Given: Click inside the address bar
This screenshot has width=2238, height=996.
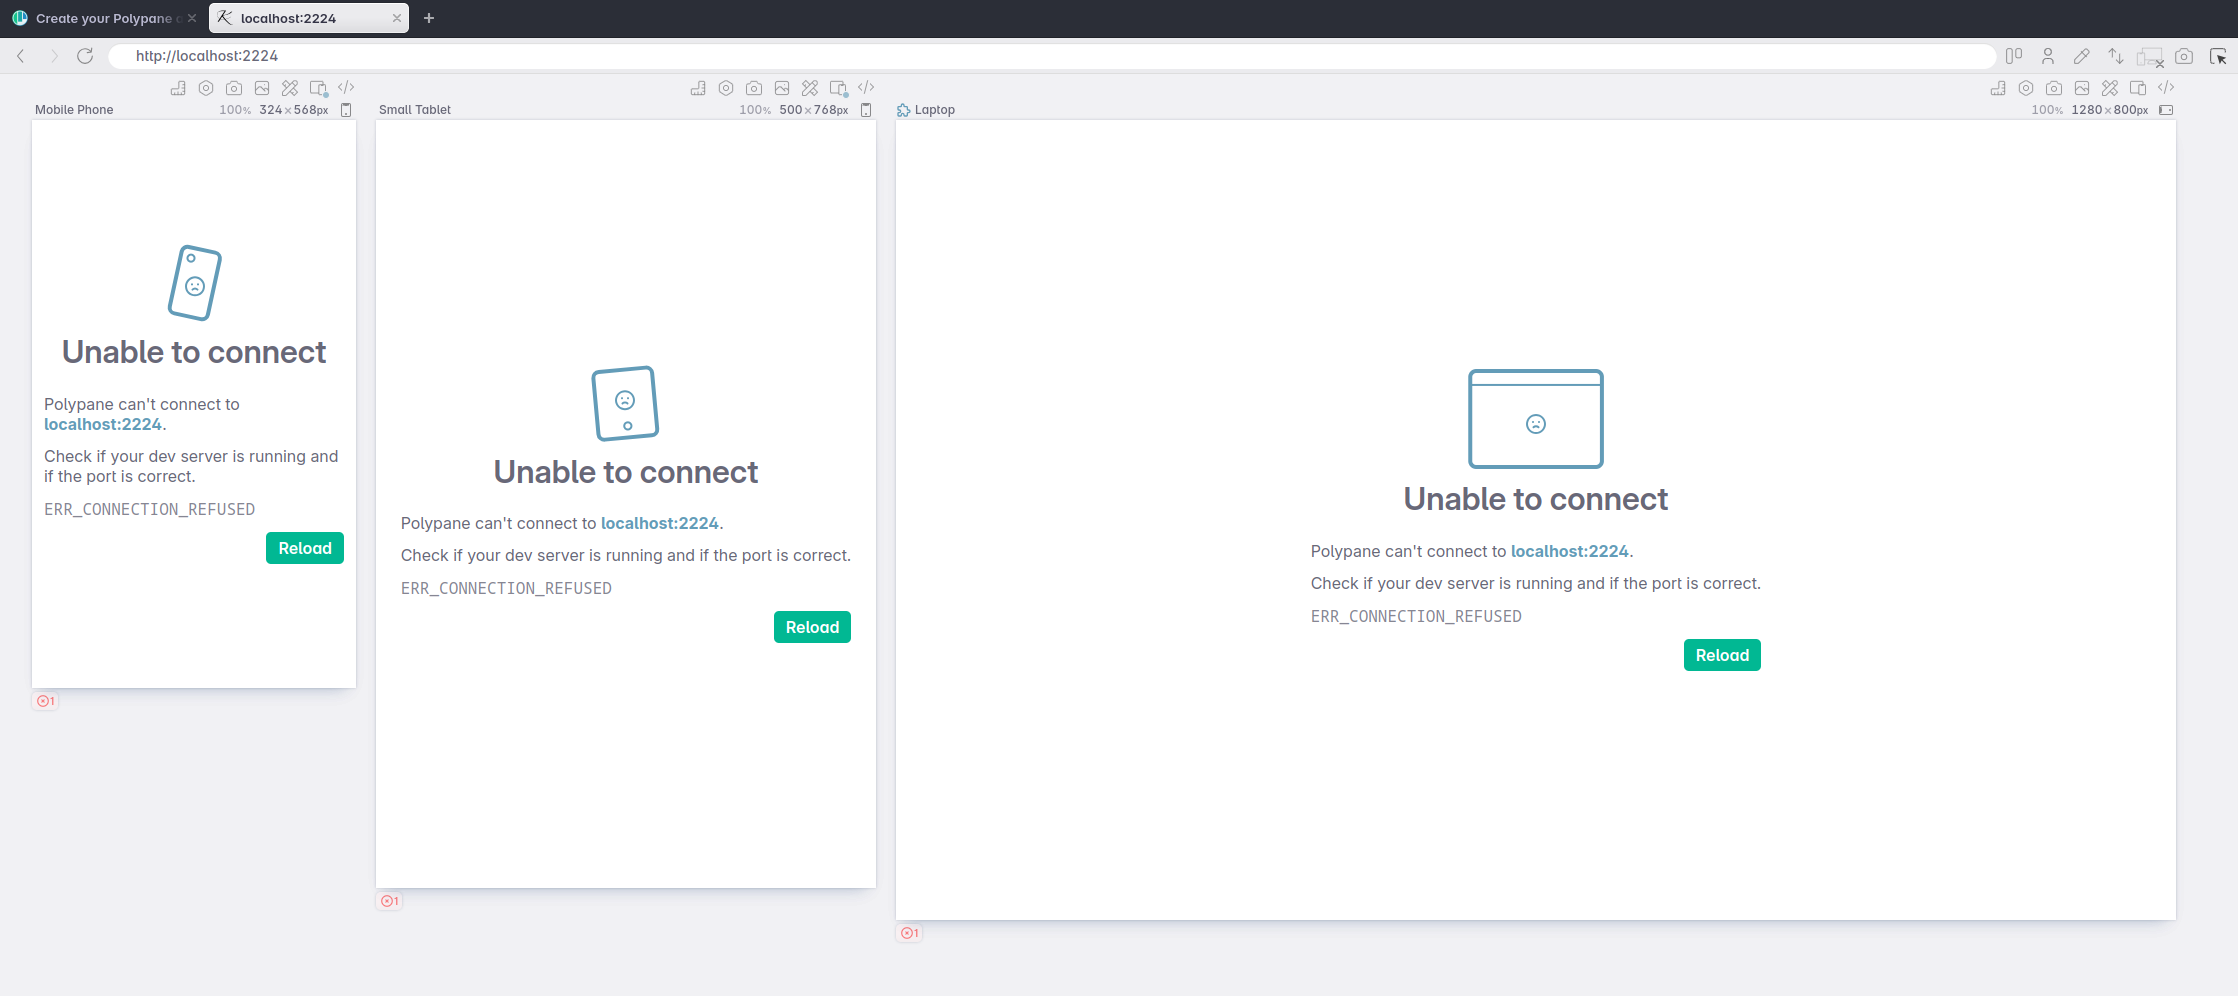Looking at the screenshot, I should pyautogui.click(x=600, y=56).
